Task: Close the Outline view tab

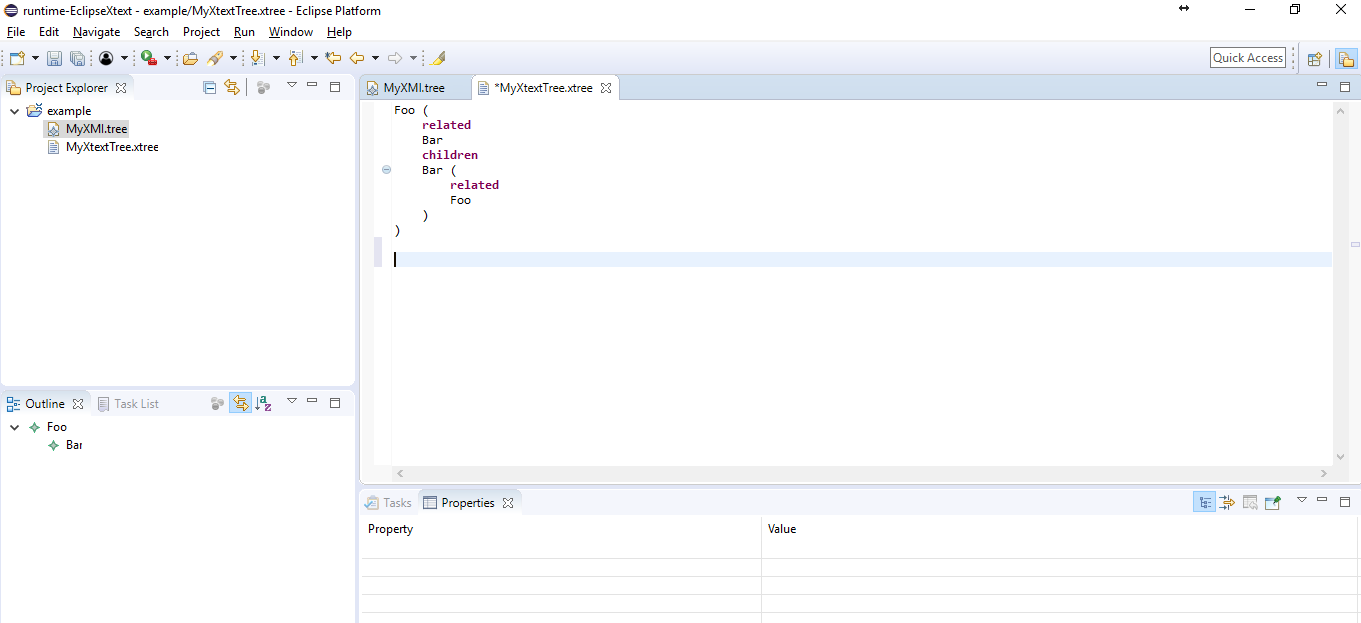Action: click(x=78, y=404)
